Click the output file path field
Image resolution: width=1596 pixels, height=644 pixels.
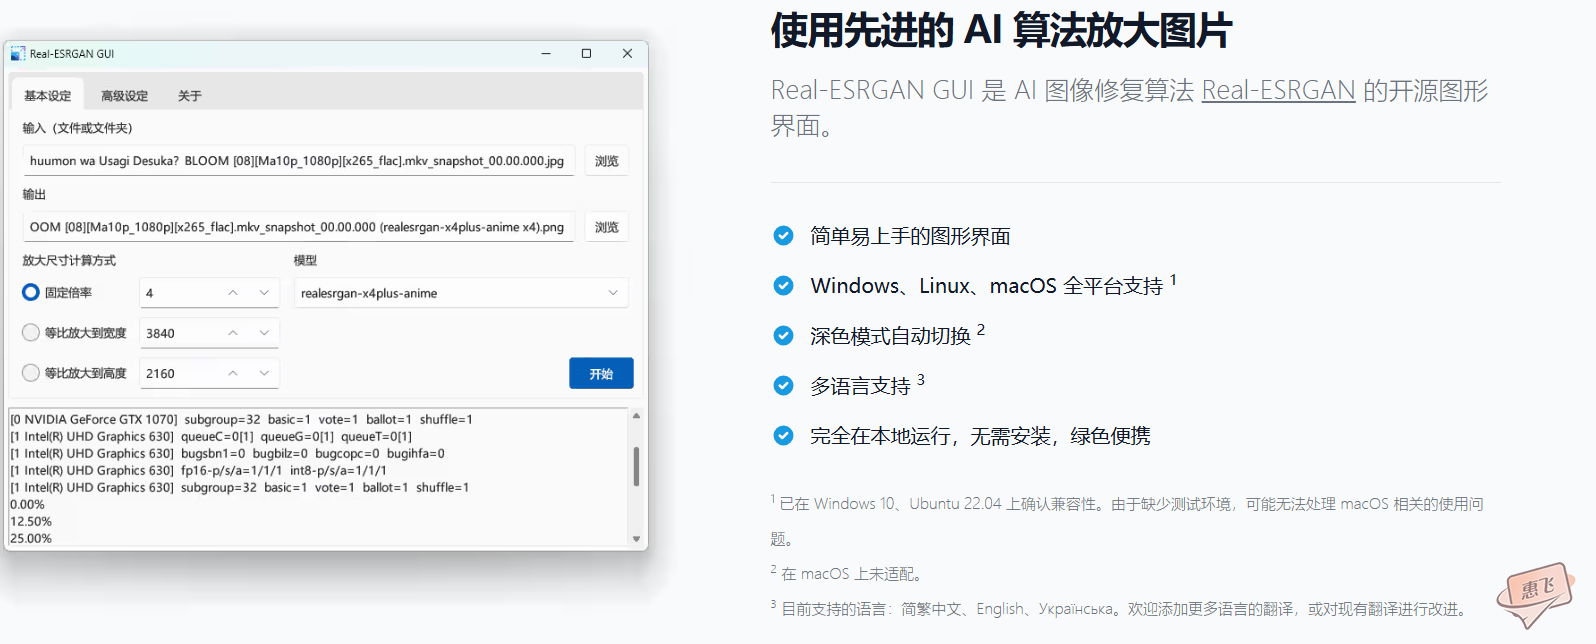tap(299, 227)
